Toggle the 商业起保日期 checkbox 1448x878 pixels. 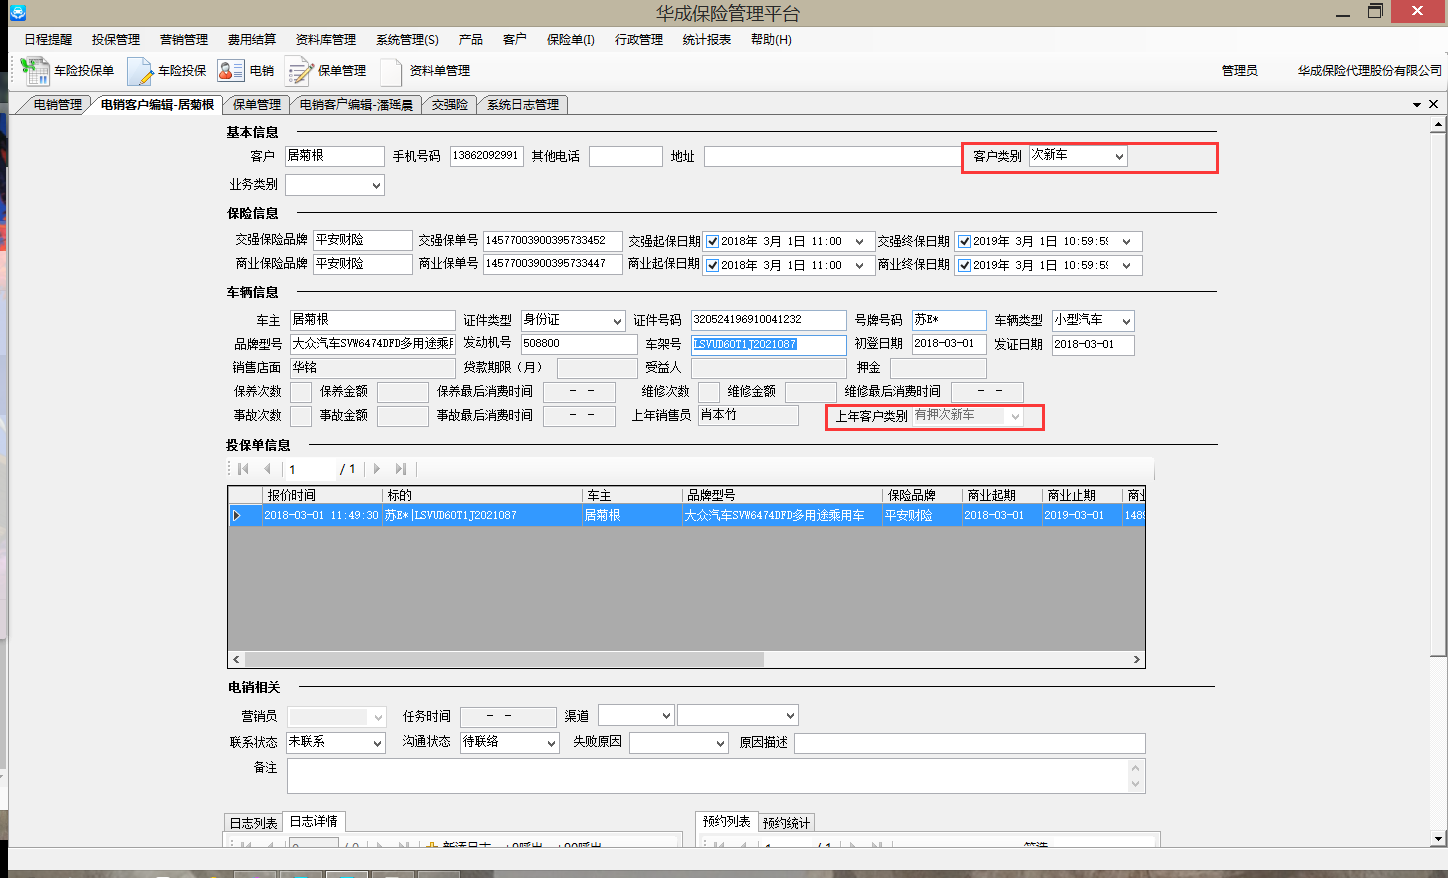pos(713,265)
